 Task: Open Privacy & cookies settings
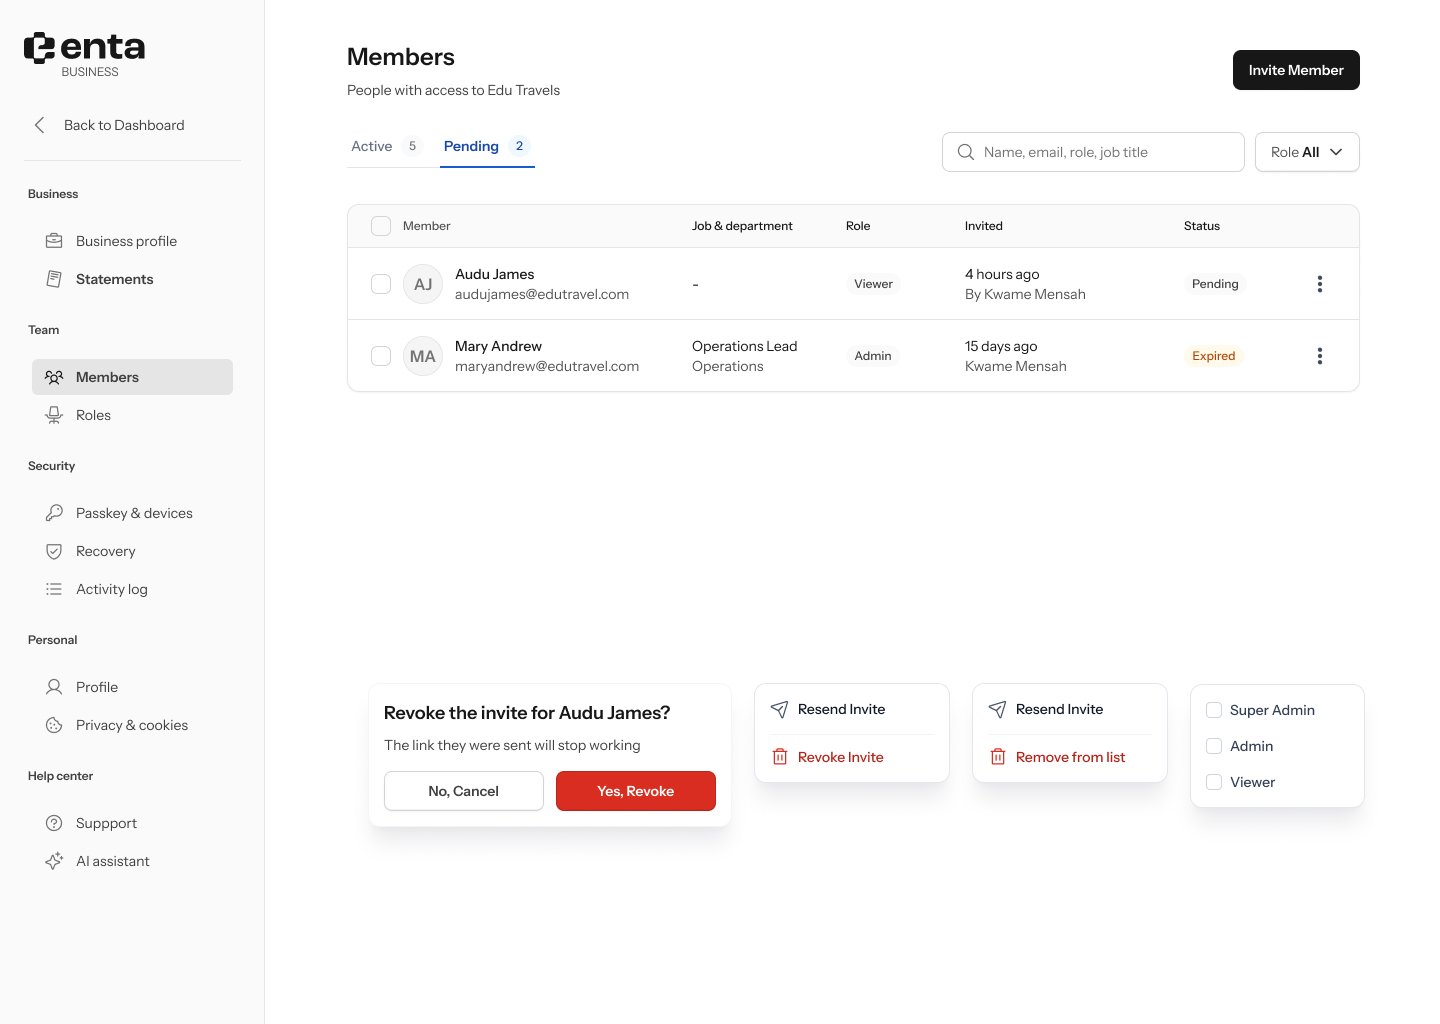coord(132,725)
